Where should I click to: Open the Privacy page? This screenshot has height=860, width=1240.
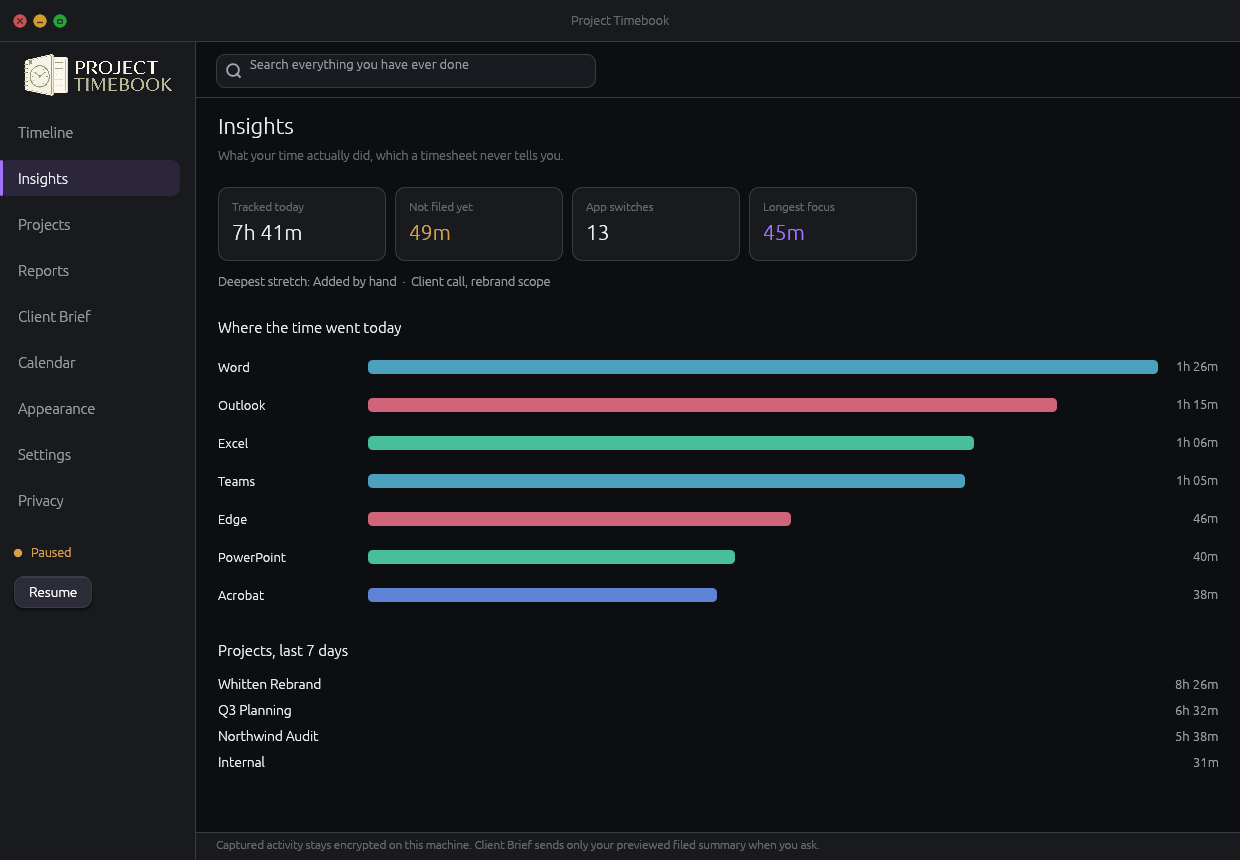(90, 500)
